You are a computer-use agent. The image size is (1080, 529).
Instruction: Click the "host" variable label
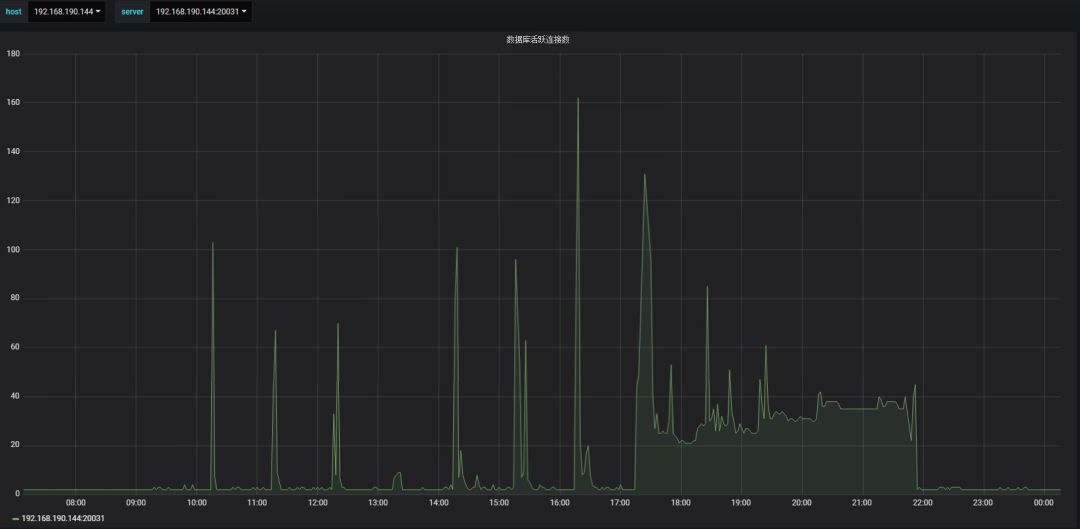13,12
